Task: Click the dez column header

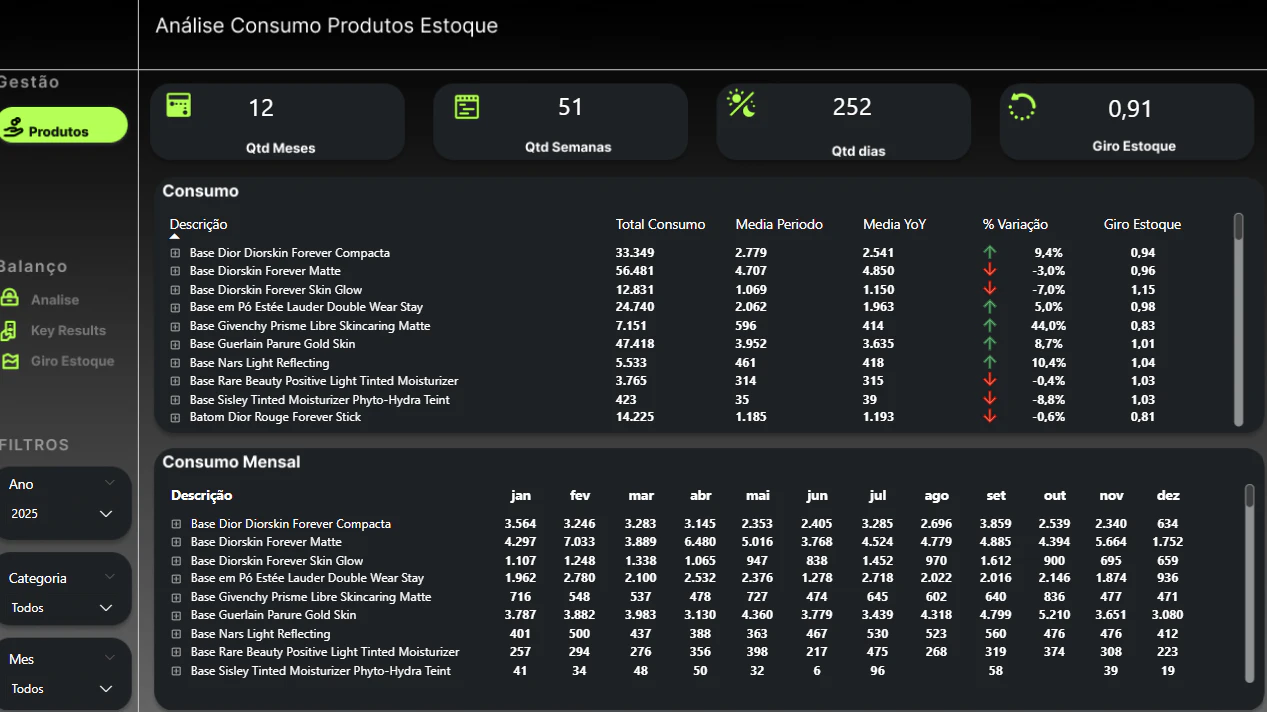Action: 1168,495
